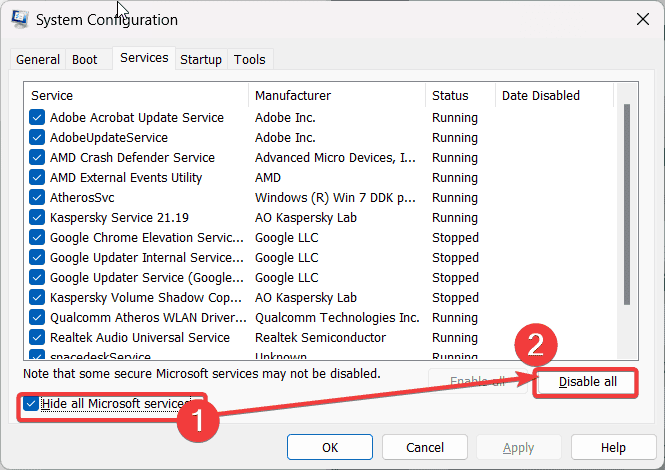Sort by the Service column header
The height and width of the screenshot is (470, 665).
click(138, 95)
